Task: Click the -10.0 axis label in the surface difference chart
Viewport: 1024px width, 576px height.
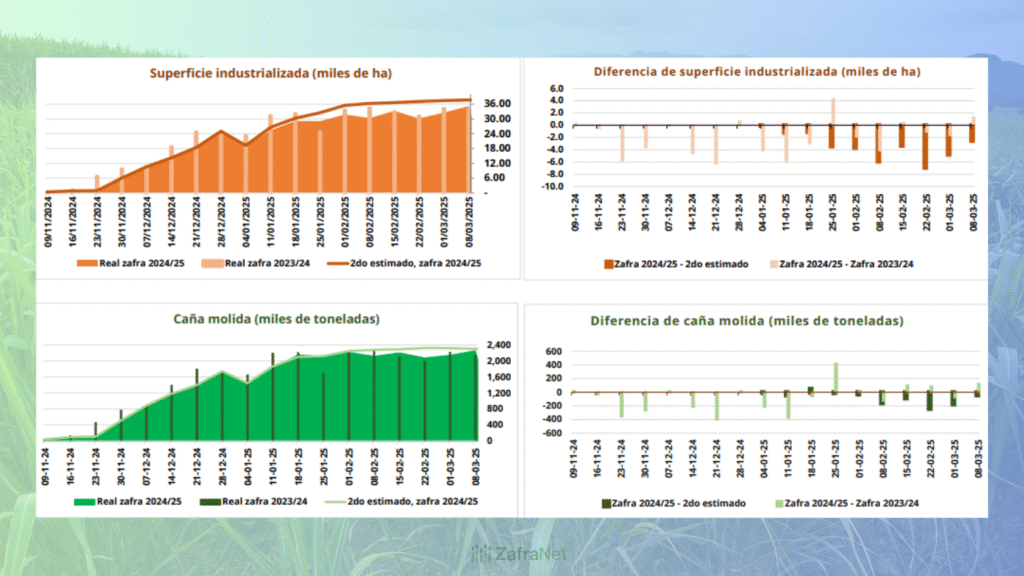Action: click(554, 187)
